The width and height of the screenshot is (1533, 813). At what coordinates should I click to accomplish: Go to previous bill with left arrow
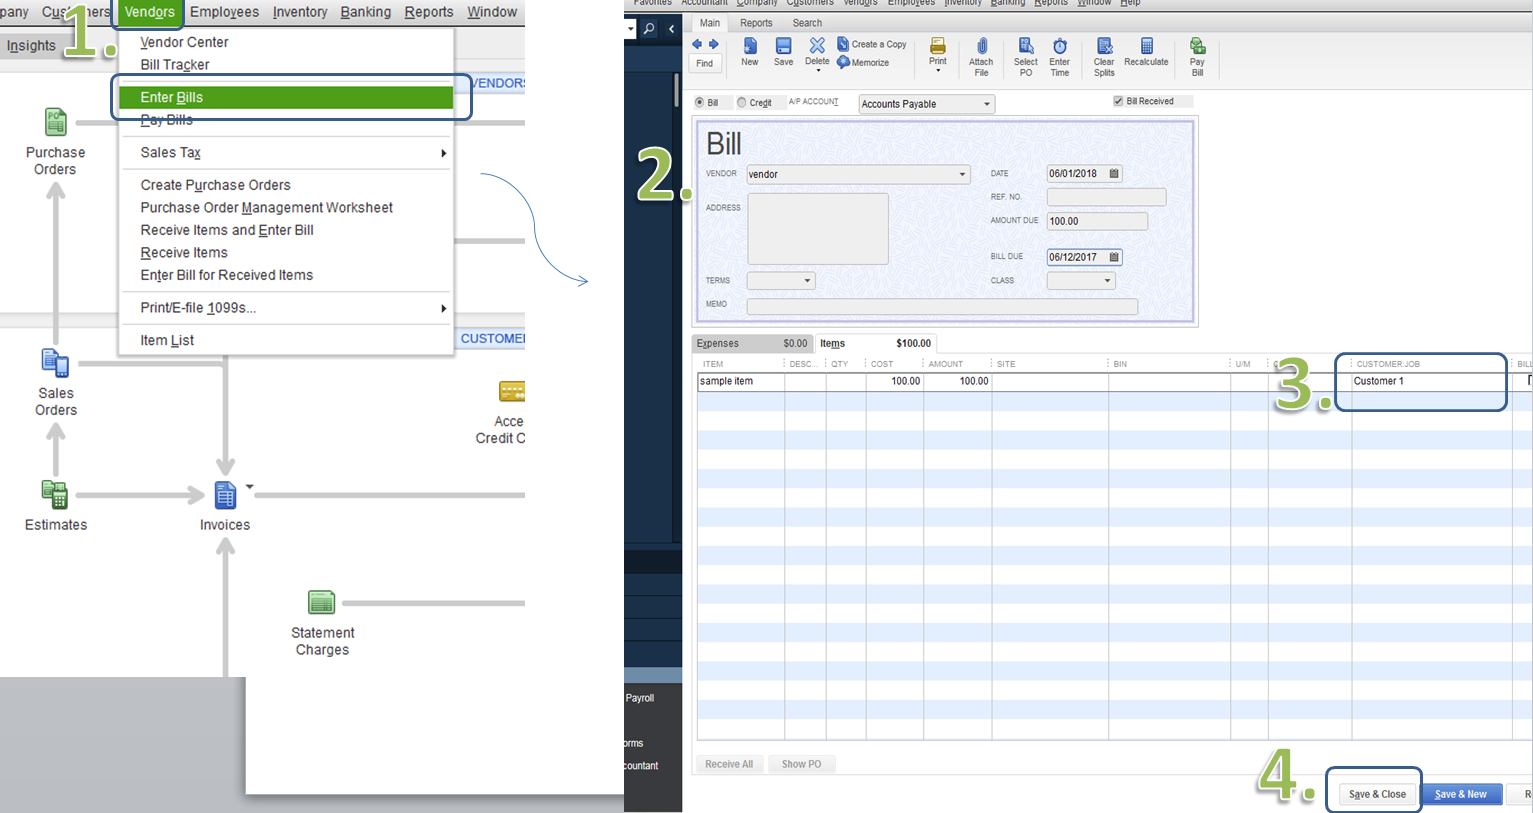coord(697,44)
